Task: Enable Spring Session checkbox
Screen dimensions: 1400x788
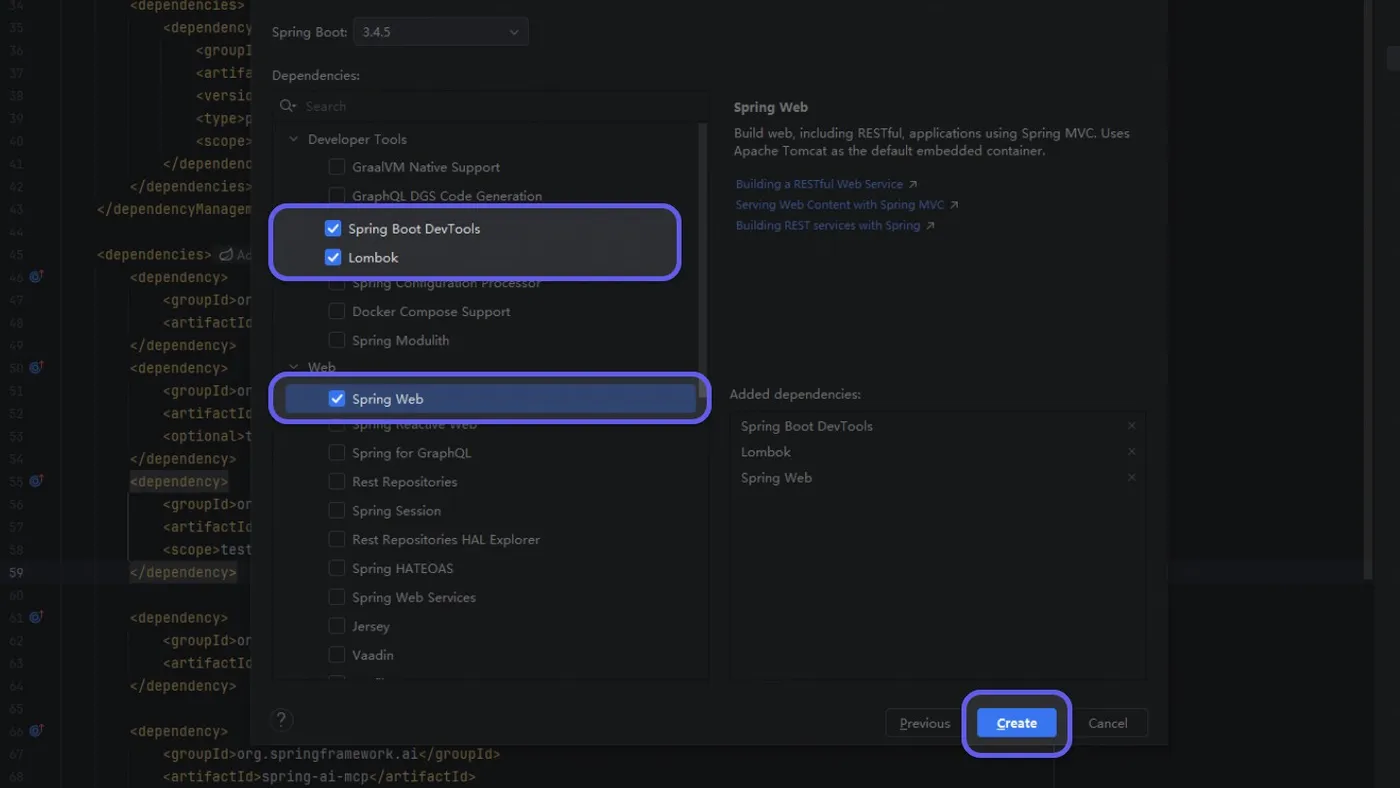Action: [x=337, y=511]
